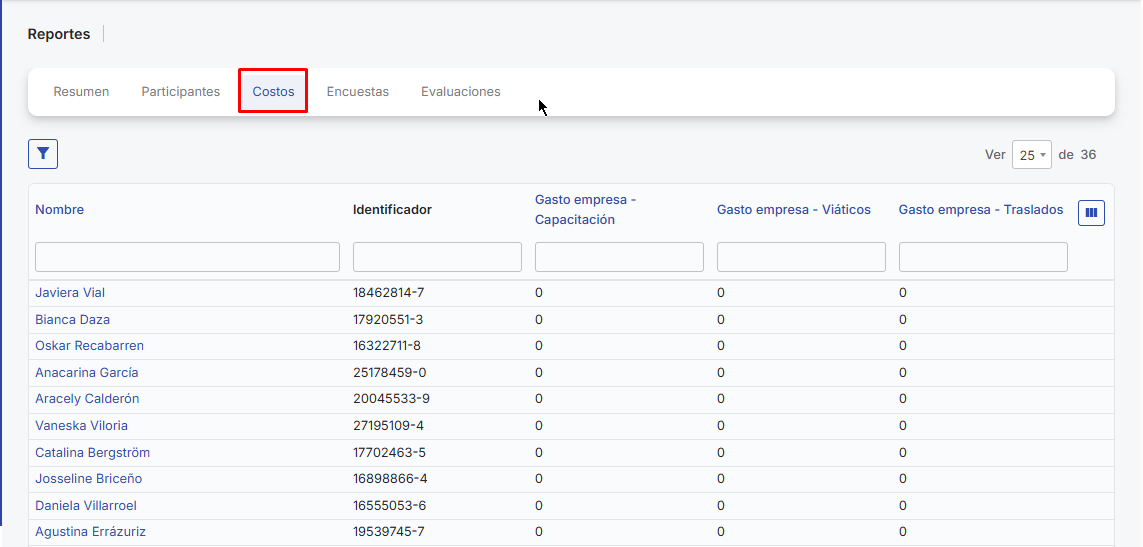Focus the Capacitación column filter field
The height and width of the screenshot is (547, 1143).
click(x=619, y=257)
